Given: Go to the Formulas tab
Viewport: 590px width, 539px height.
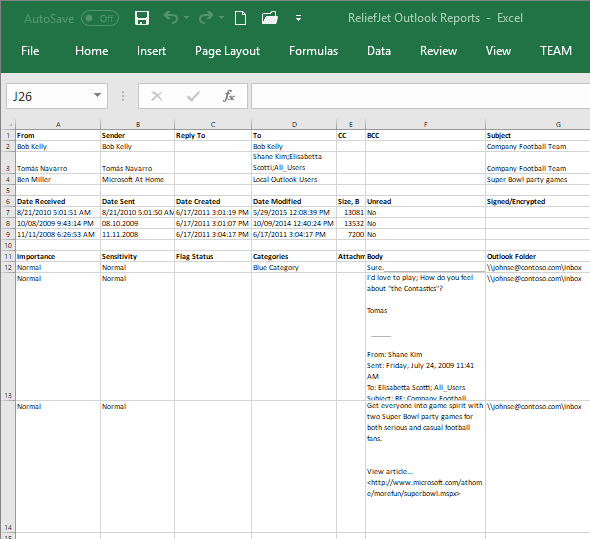Looking at the screenshot, I should coord(313,51).
